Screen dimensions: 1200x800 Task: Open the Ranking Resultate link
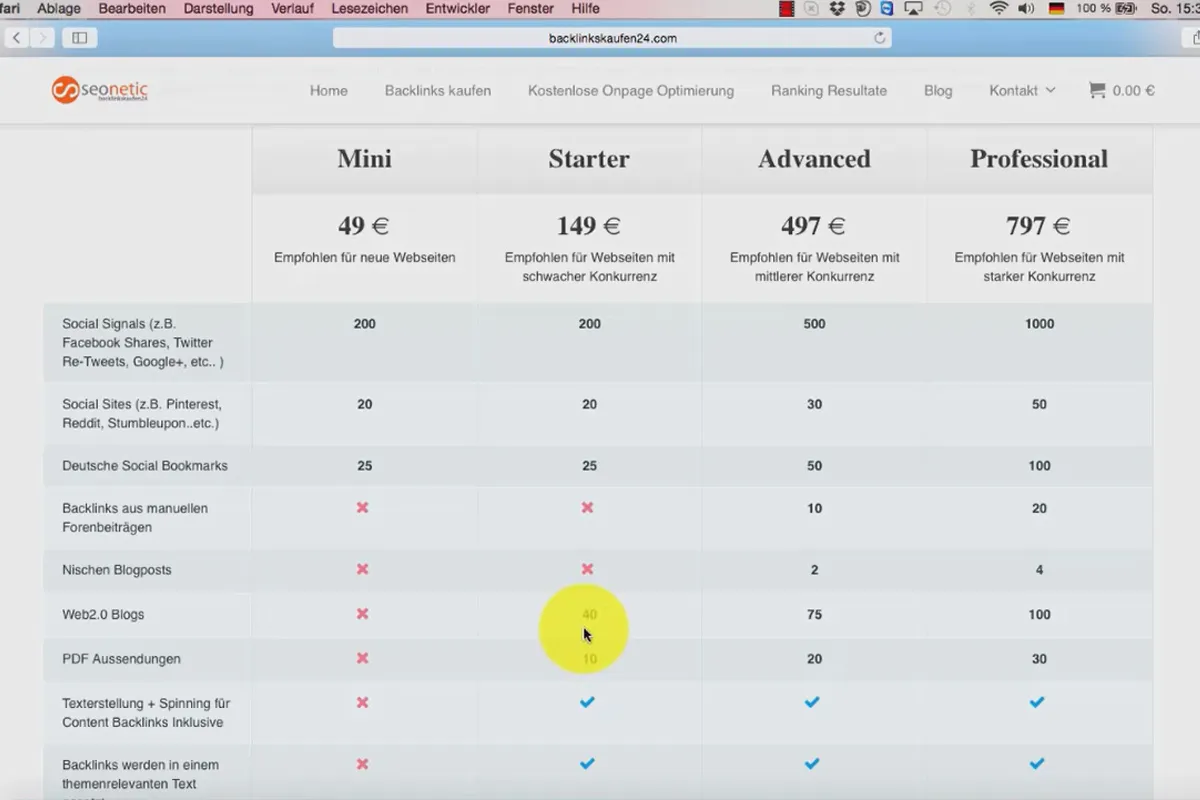pyautogui.click(x=829, y=90)
